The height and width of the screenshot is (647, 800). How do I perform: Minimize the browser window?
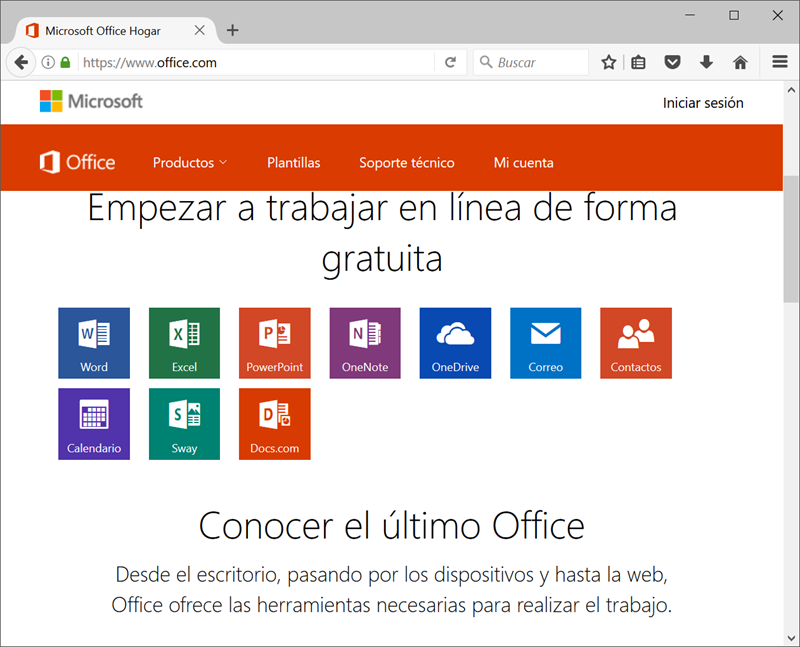(690, 15)
